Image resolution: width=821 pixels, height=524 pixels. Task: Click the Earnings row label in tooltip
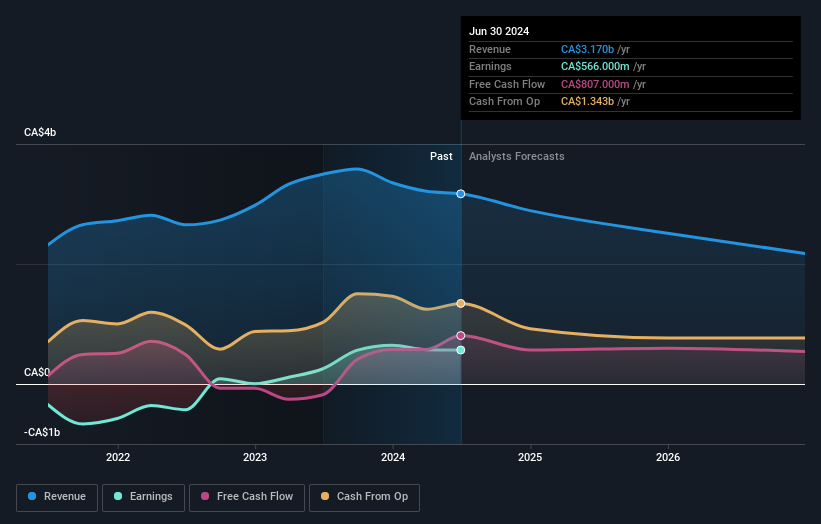point(491,66)
